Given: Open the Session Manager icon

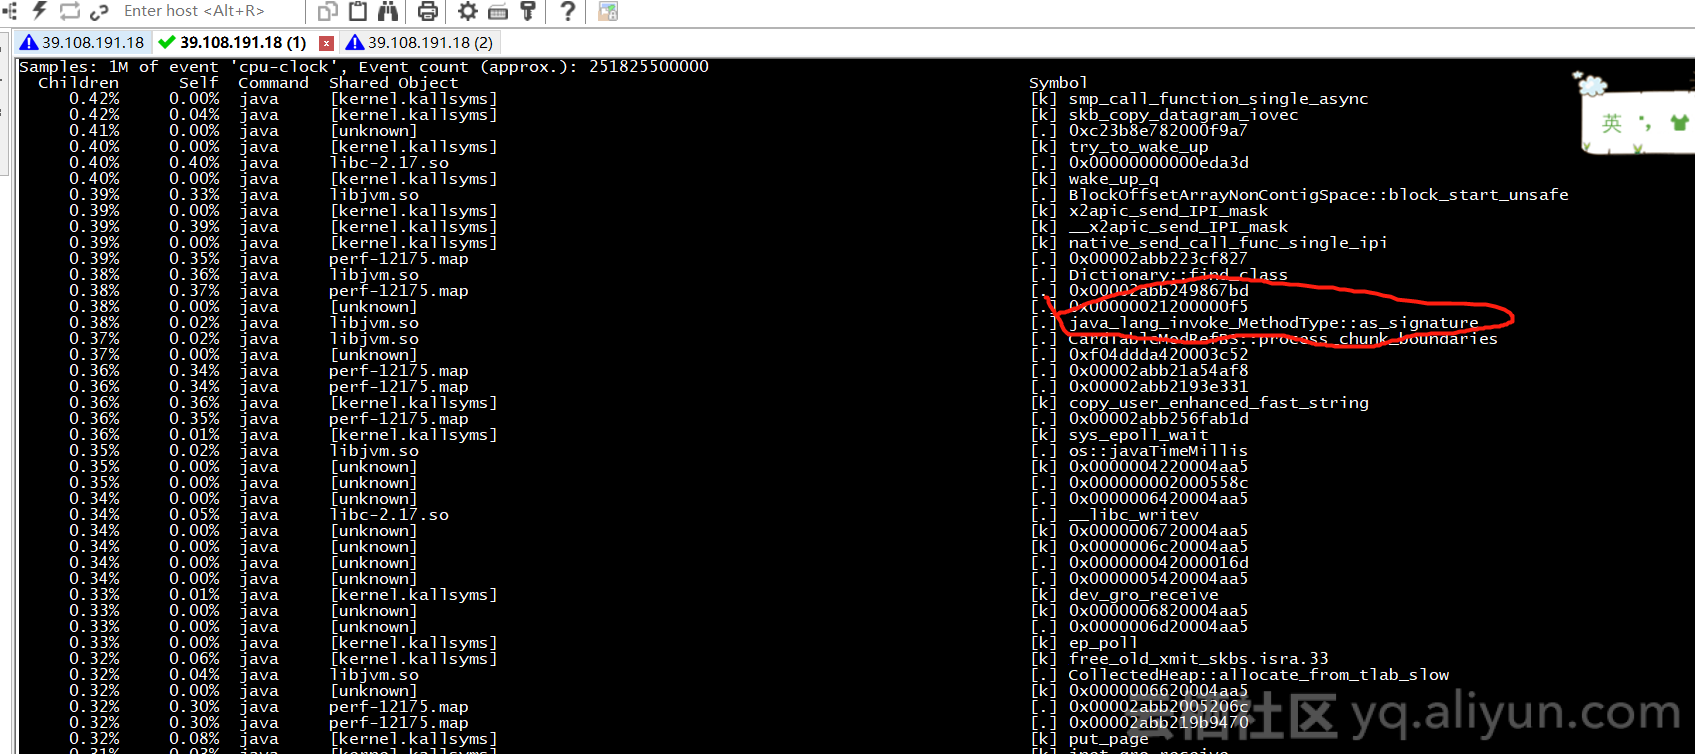Looking at the screenshot, I should point(9,11).
